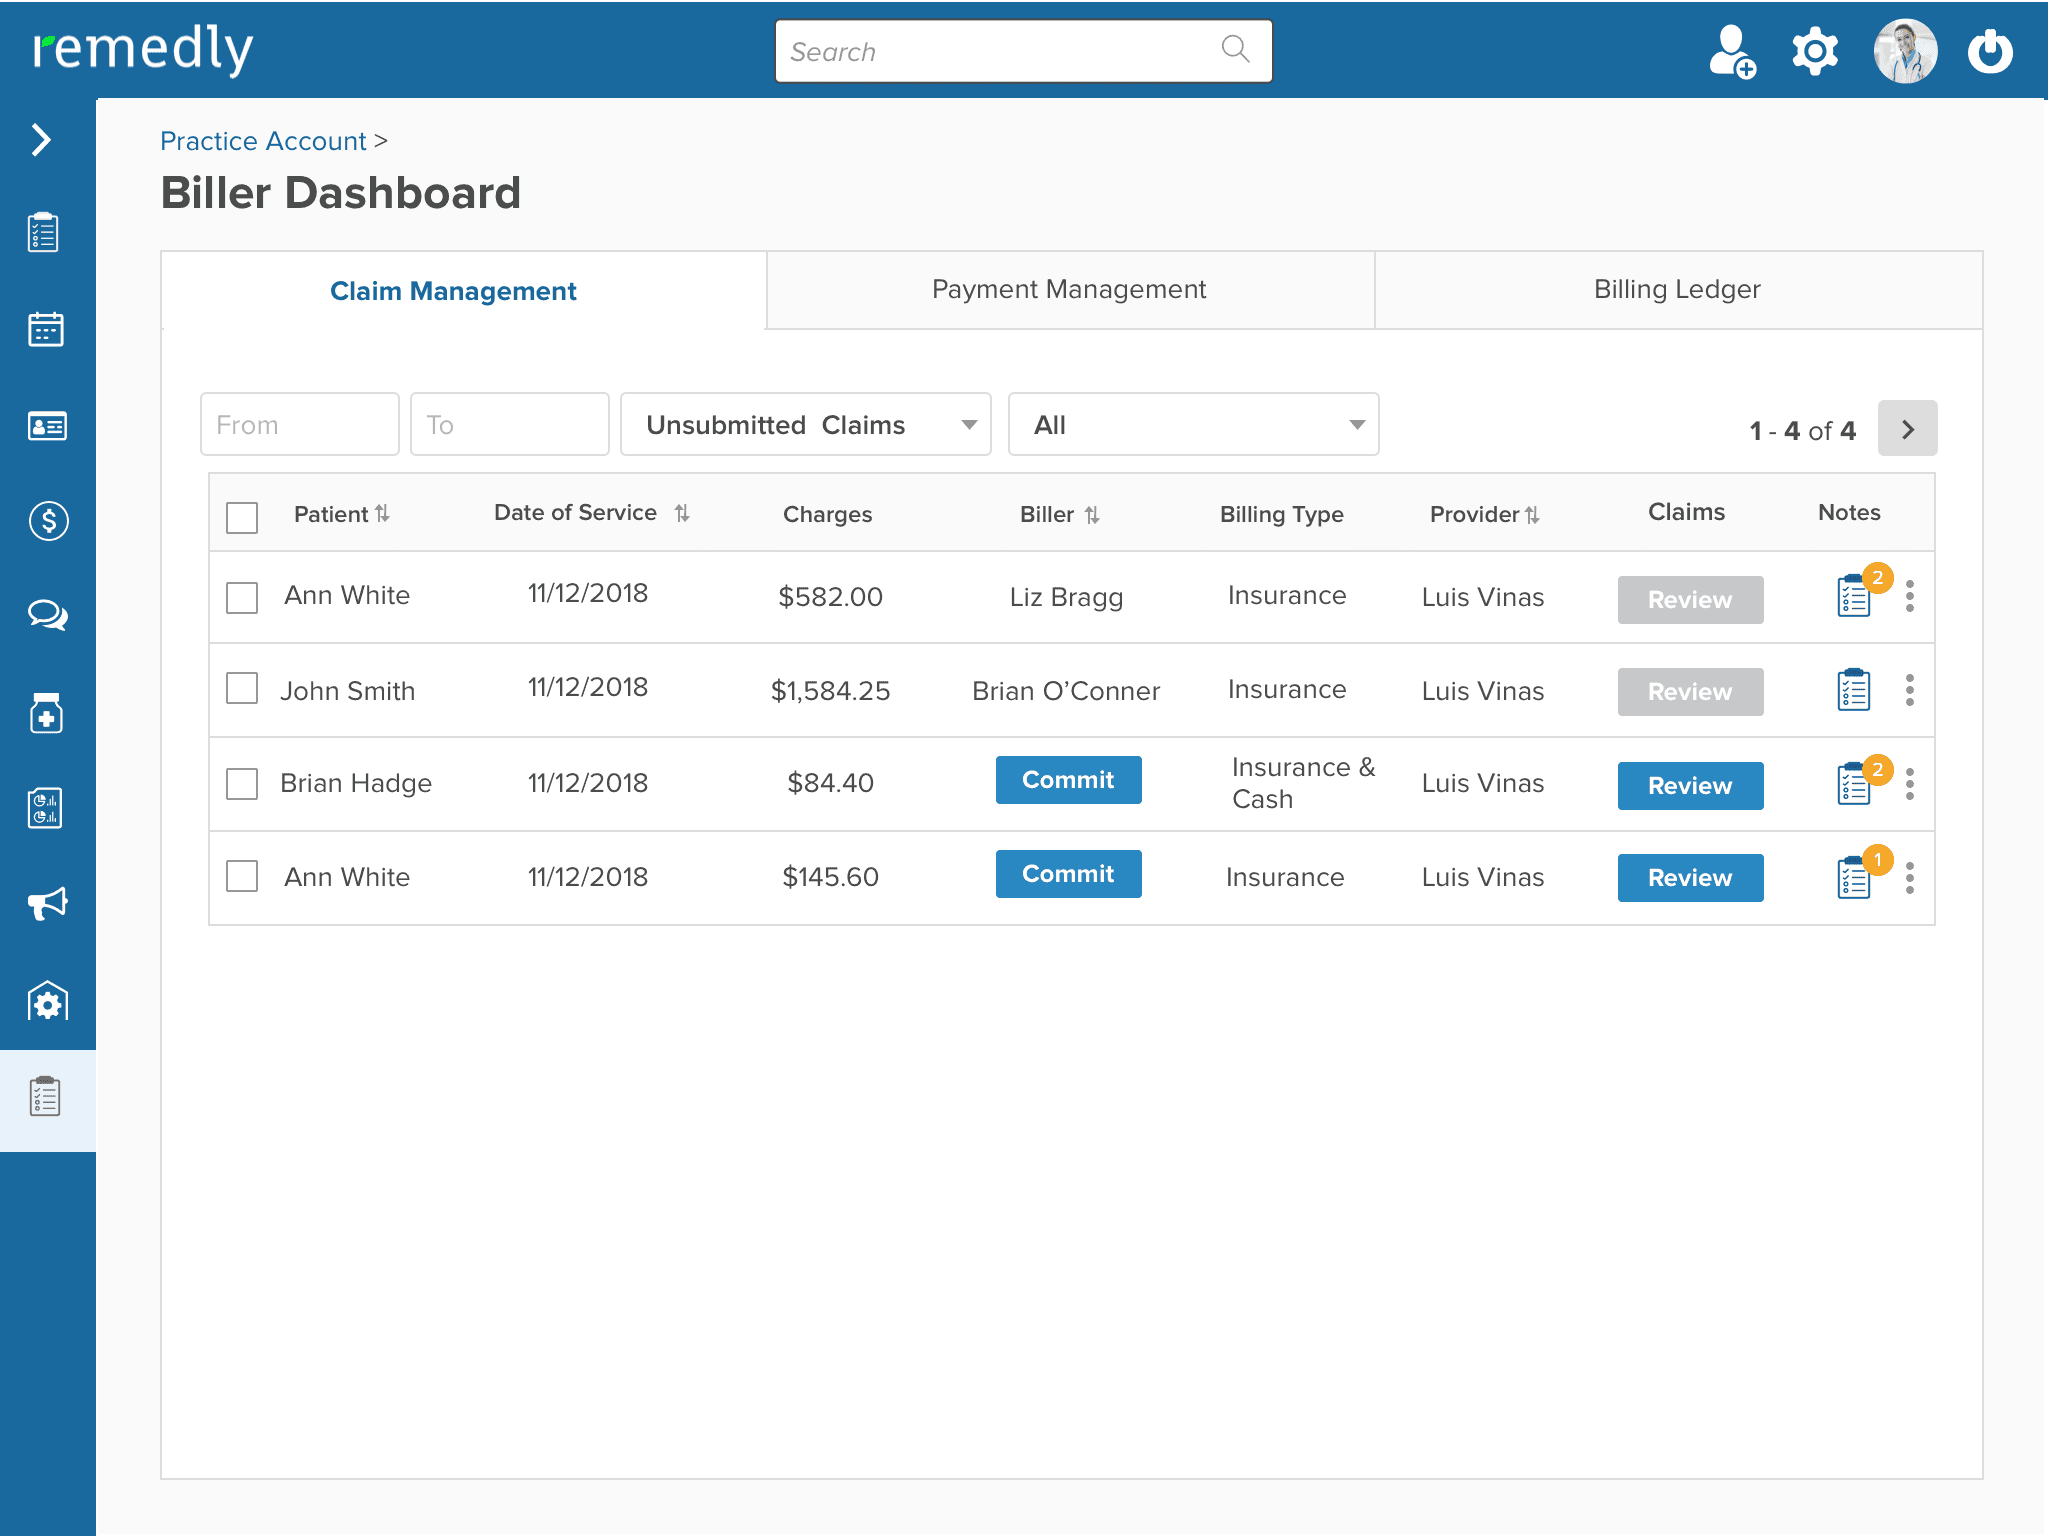2048x1536 pixels.
Task: Open three-dot menu for Brian Hadge row
Action: 1910,784
